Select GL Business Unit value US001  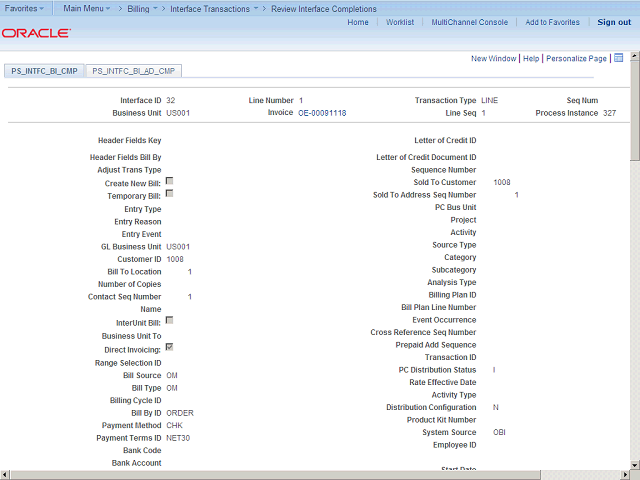pyautogui.click(x=178, y=247)
